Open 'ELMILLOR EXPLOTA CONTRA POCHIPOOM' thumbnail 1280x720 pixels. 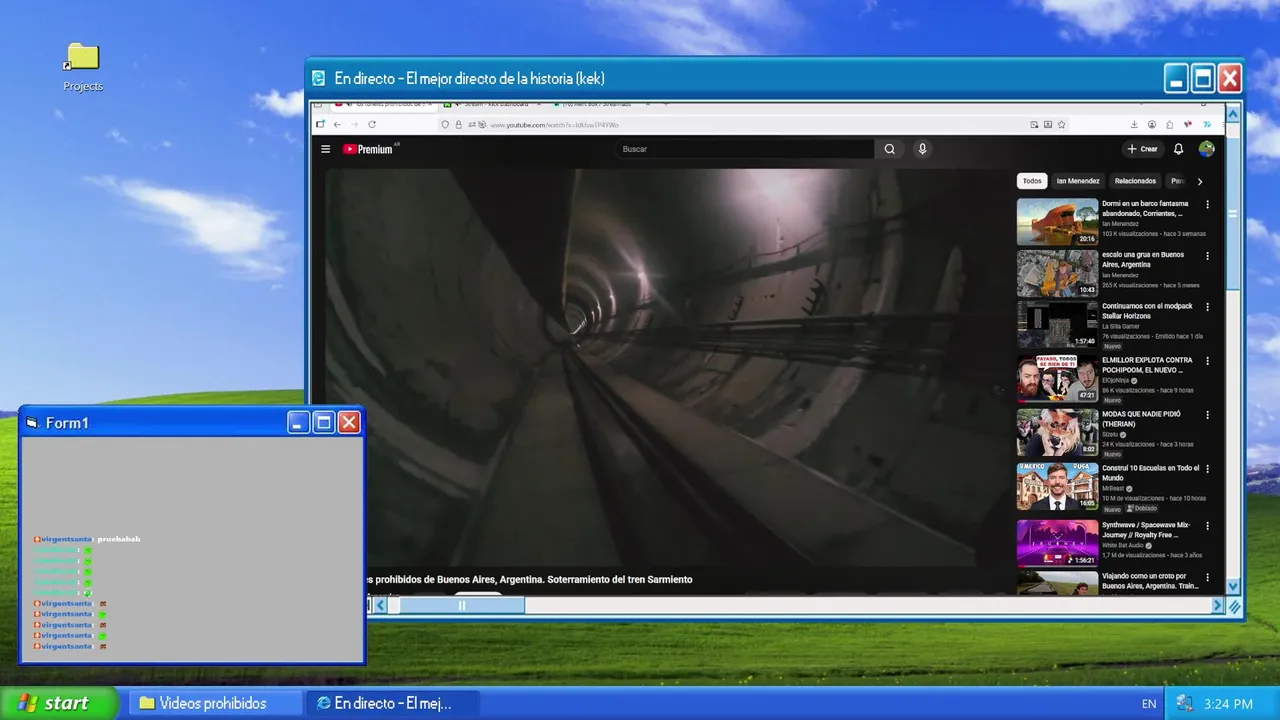[1057, 379]
